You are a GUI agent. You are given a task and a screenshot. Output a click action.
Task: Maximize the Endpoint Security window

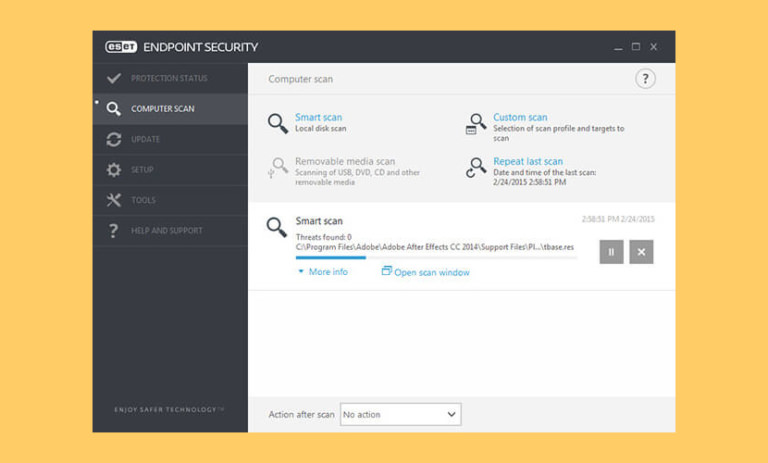tap(636, 47)
